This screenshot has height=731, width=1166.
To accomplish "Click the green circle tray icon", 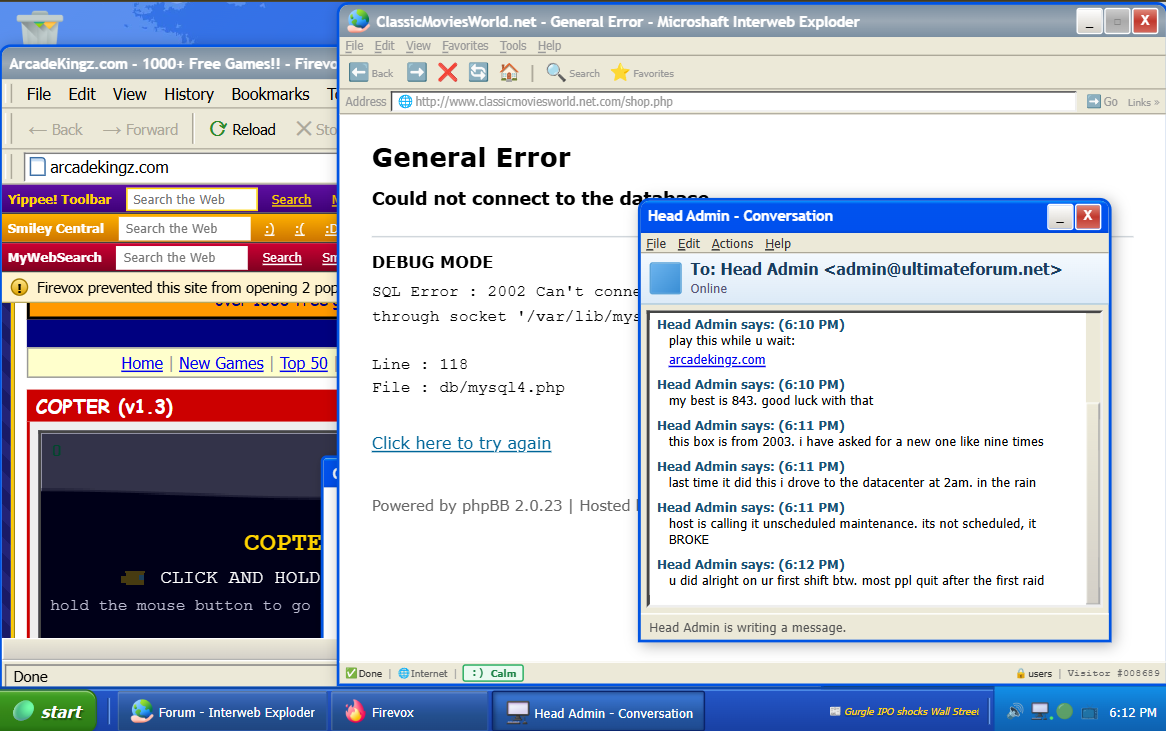I will coord(1064,712).
